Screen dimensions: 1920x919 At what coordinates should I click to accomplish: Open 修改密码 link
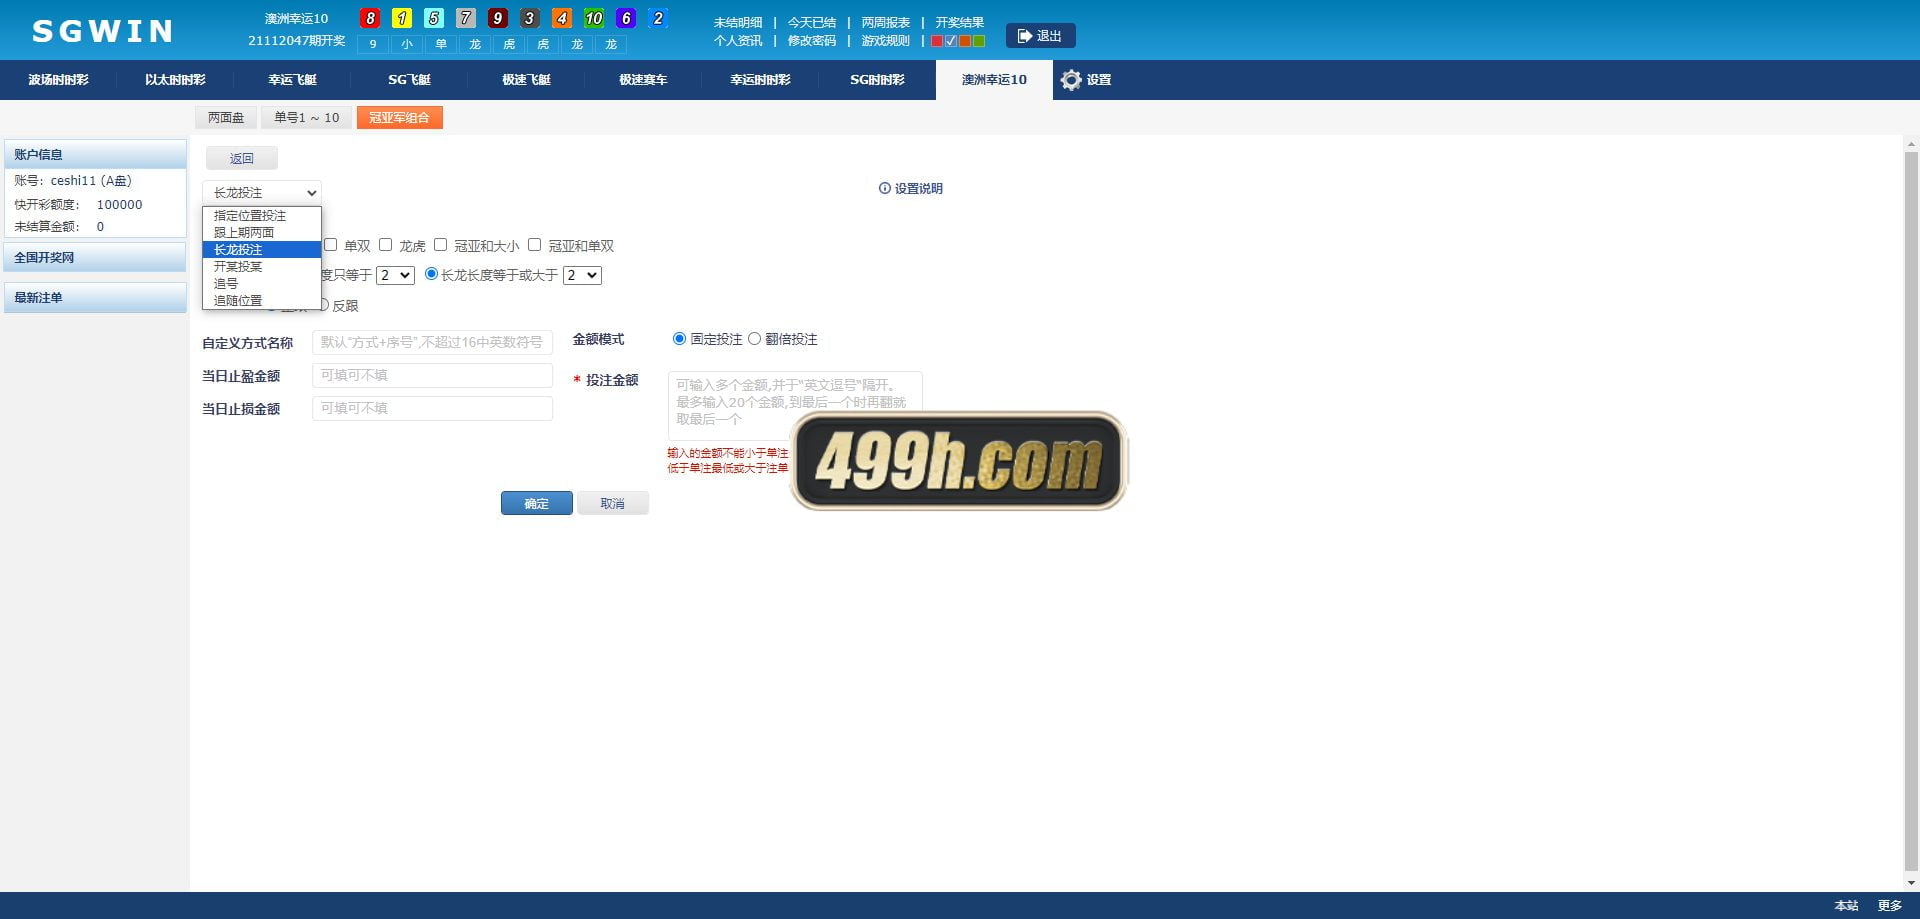[x=811, y=41]
